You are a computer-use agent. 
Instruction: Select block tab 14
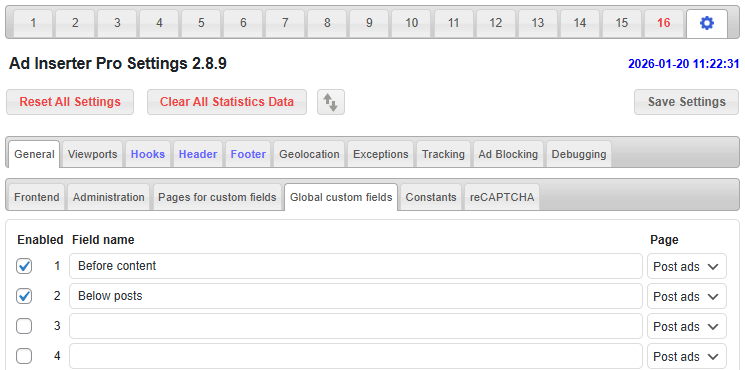(580, 23)
